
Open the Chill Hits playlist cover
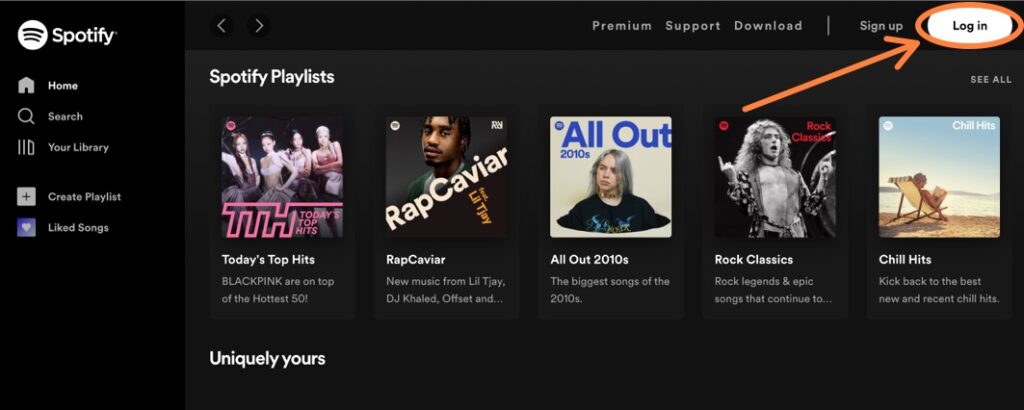939,177
